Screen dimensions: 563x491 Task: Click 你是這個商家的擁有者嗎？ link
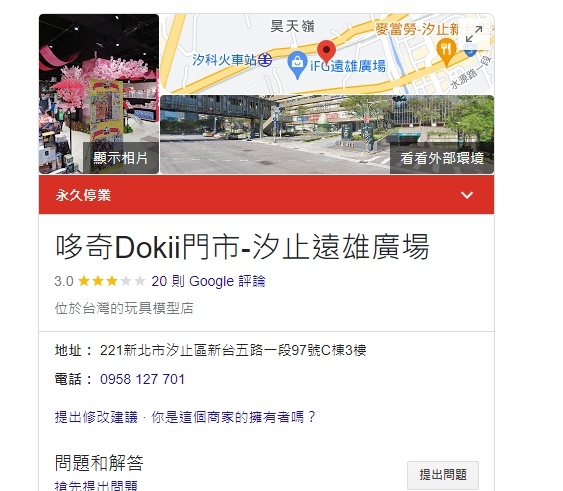coord(233,417)
